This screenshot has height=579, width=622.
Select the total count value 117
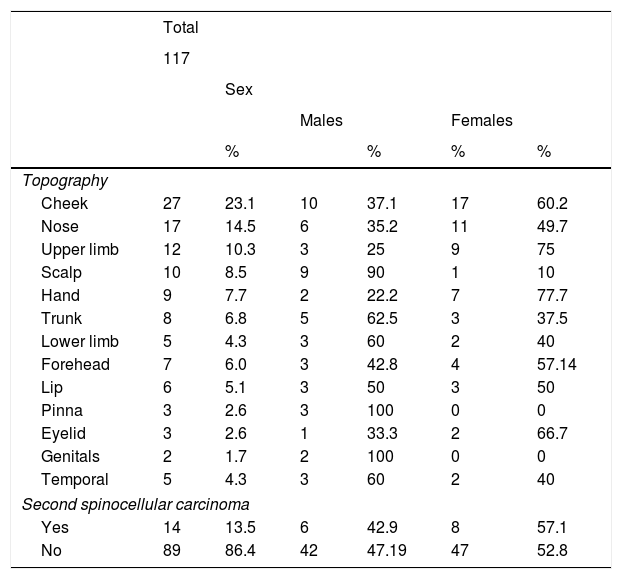(177, 59)
